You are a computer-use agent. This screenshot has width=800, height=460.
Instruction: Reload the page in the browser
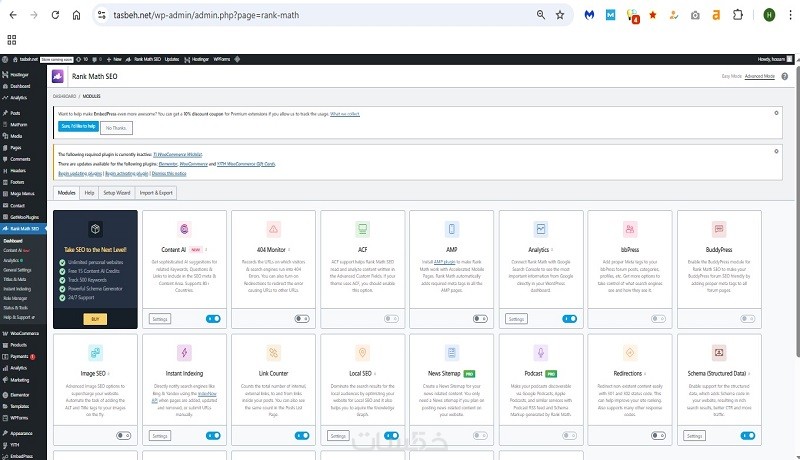(x=55, y=15)
